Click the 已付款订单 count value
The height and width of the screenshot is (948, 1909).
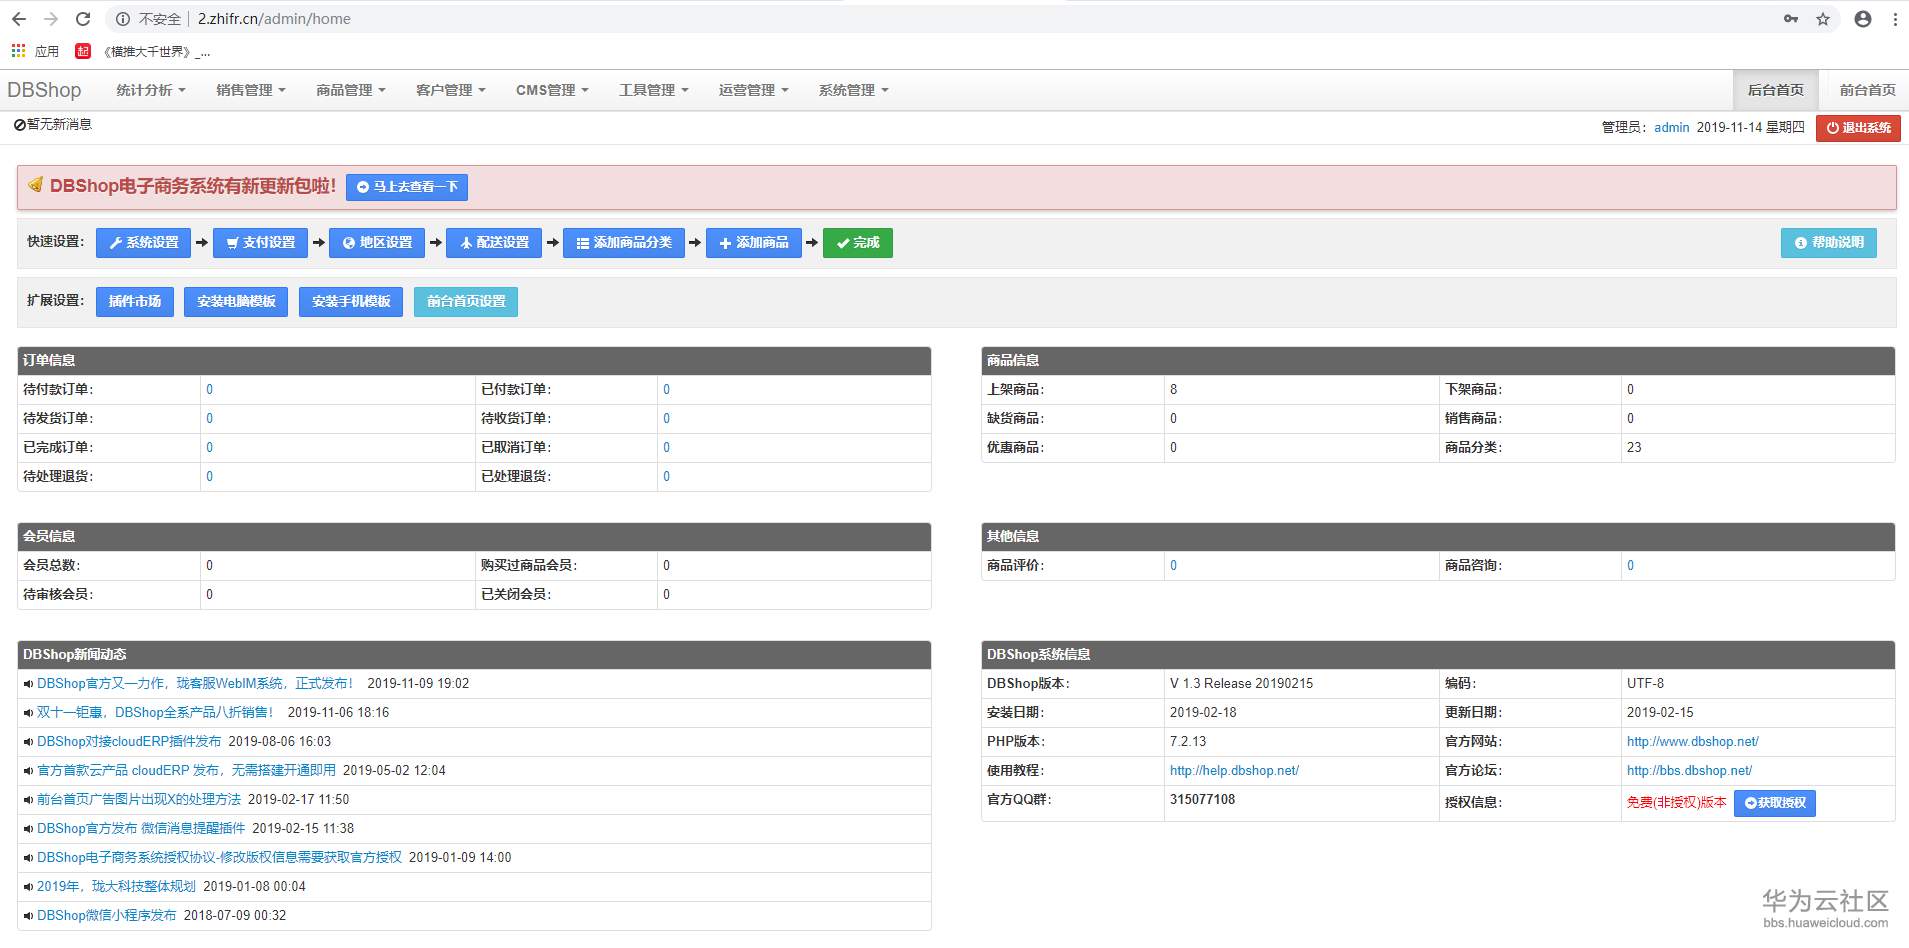pos(666,390)
